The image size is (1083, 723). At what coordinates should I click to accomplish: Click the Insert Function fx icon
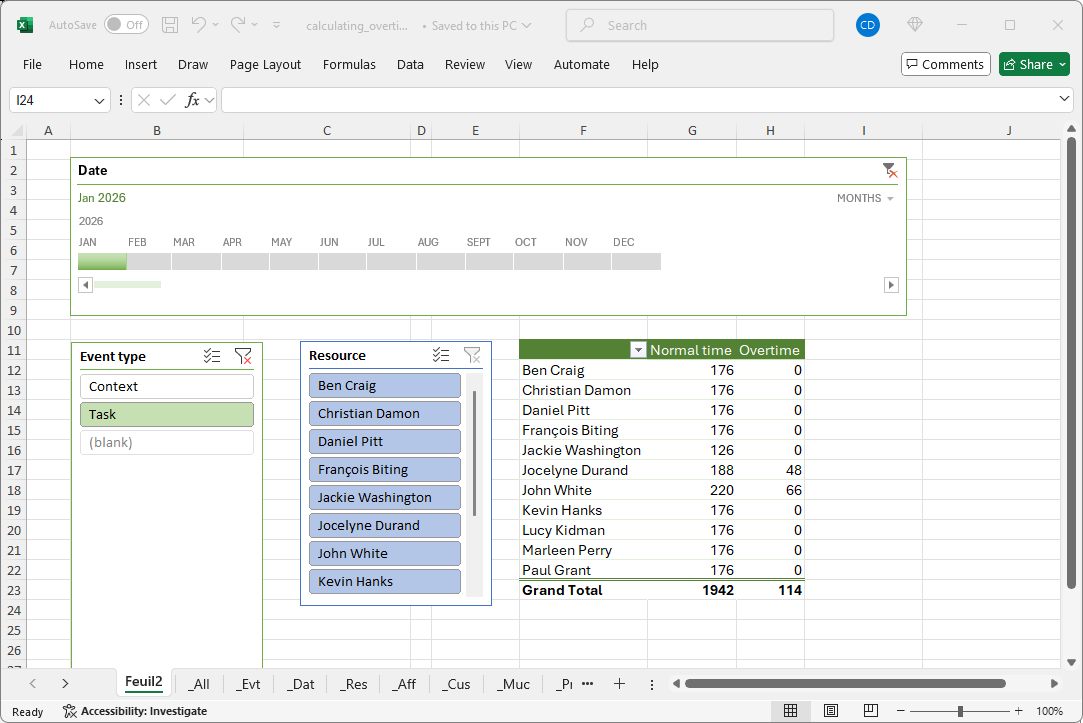[193, 100]
